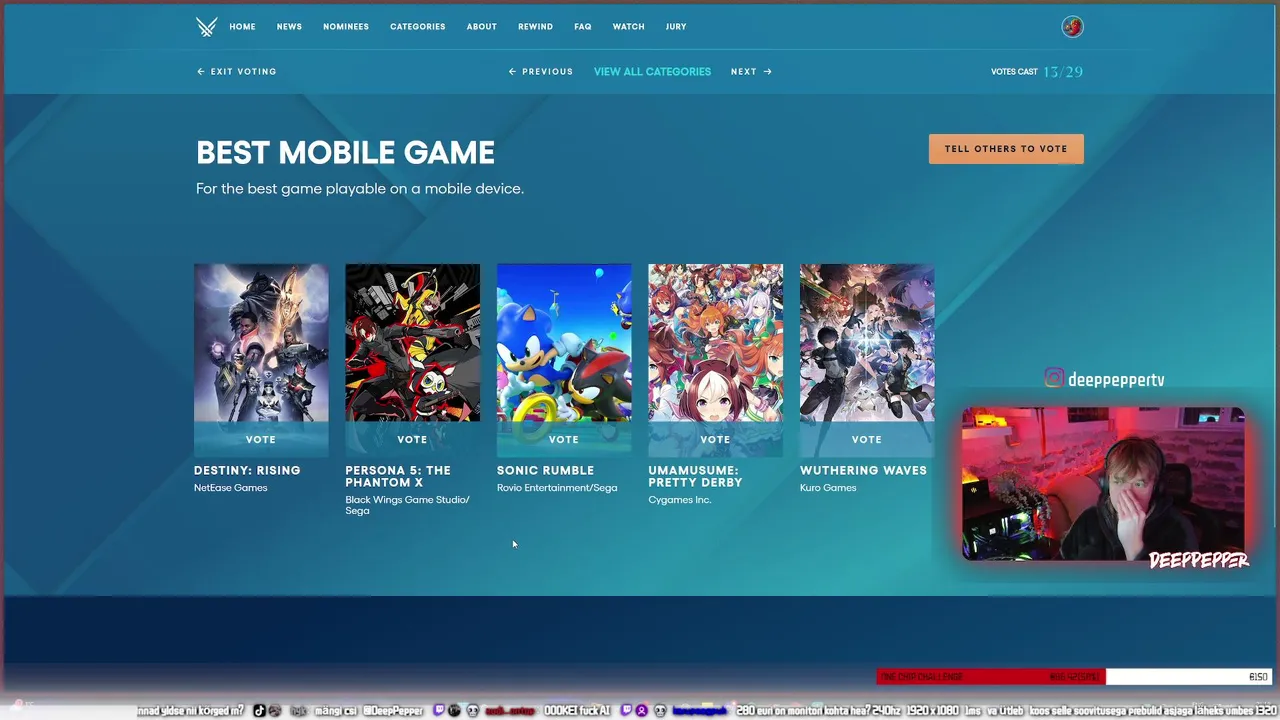Go to Next category
The image size is (1280, 720).
tap(751, 72)
